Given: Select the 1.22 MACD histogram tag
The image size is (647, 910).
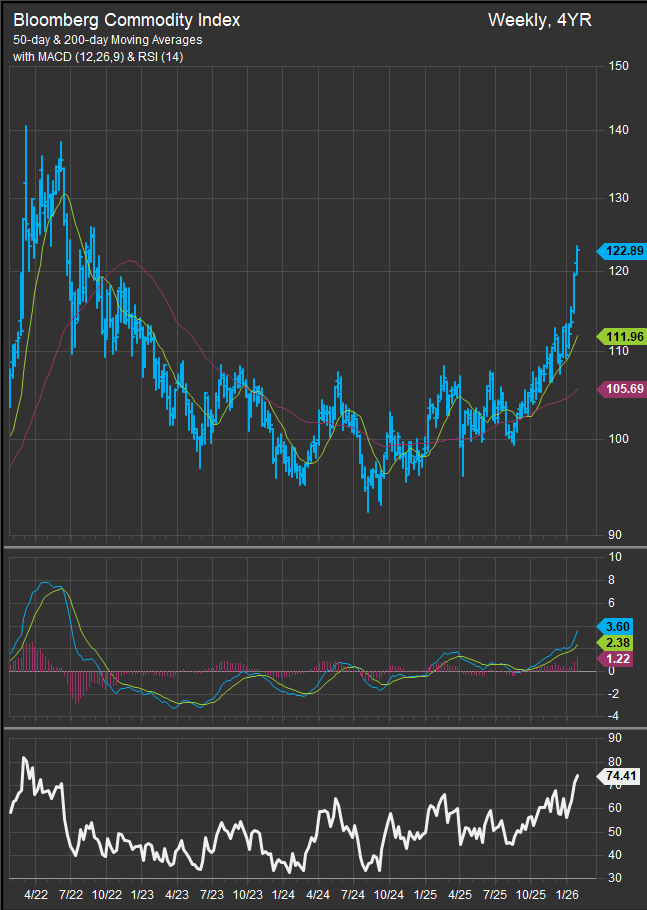Looking at the screenshot, I should (x=615, y=659).
